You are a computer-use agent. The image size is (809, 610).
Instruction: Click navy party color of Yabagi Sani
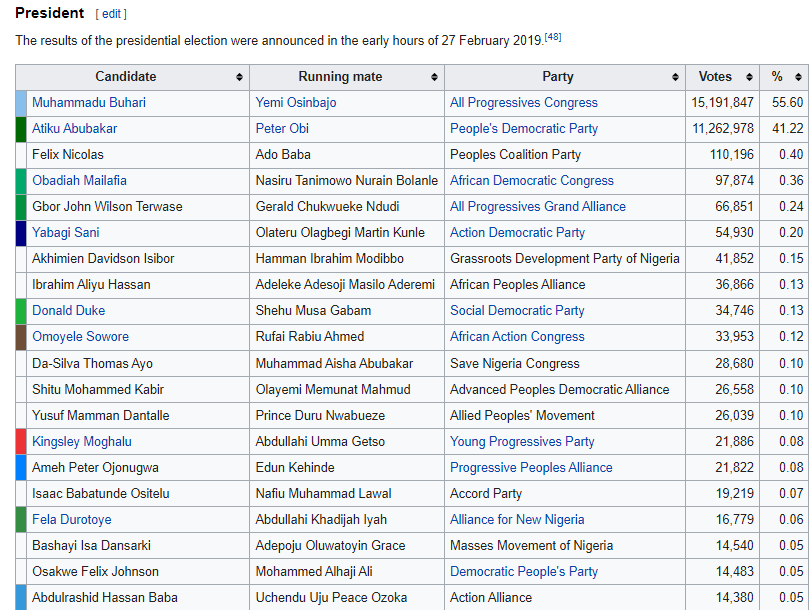[21, 233]
